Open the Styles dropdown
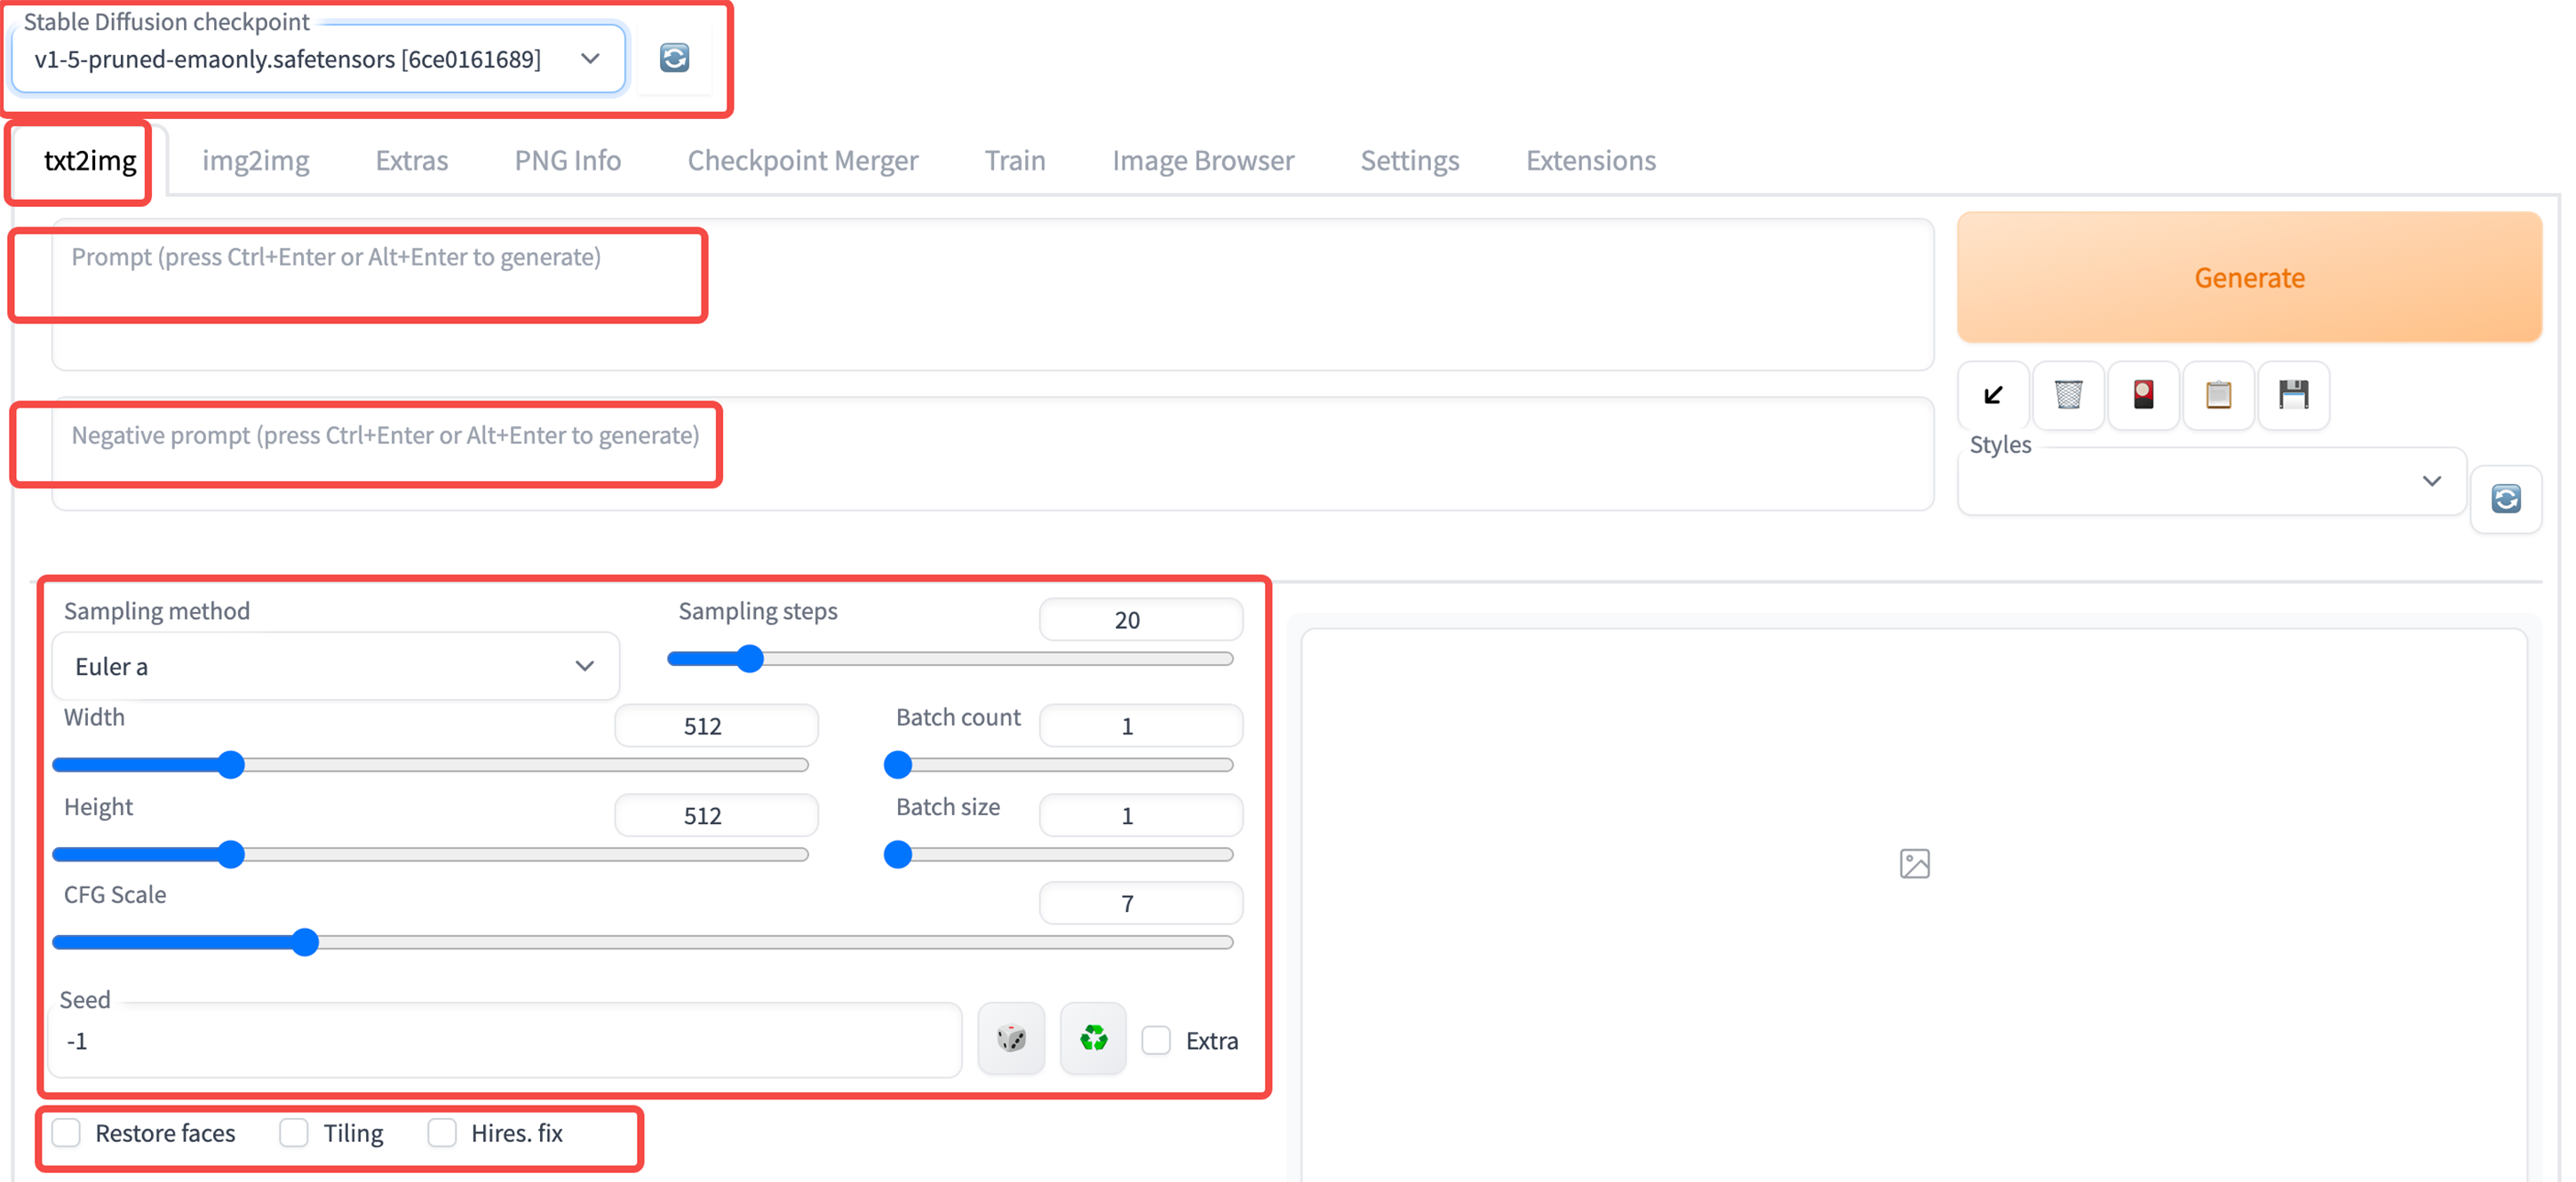 (2210, 481)
